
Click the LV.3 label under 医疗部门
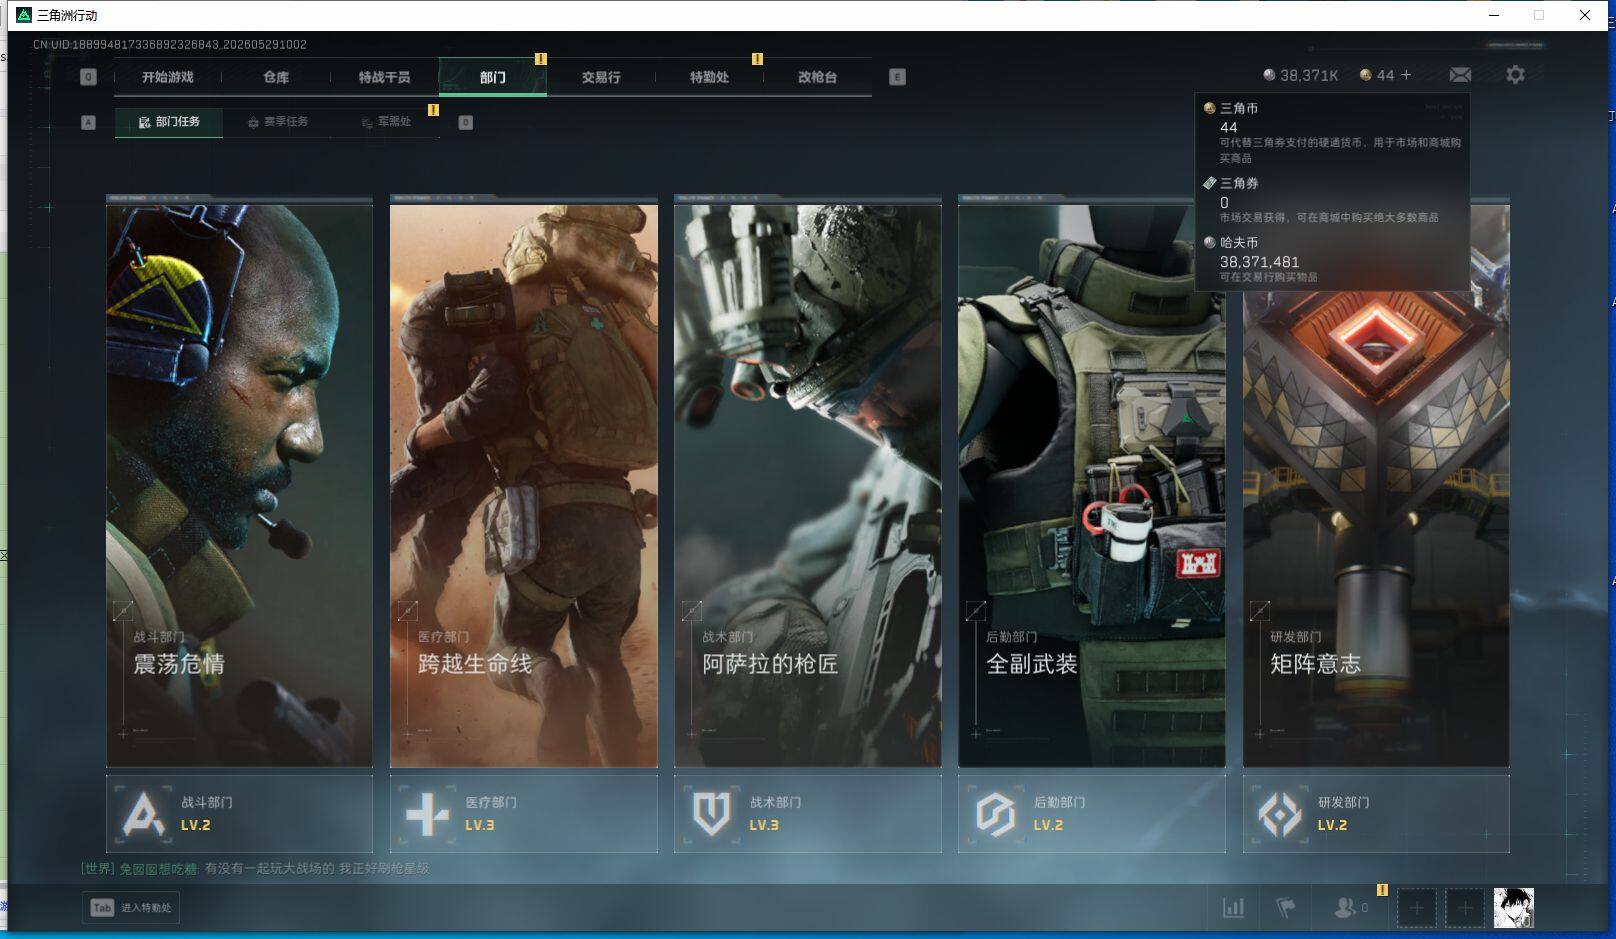pos(479,825)
